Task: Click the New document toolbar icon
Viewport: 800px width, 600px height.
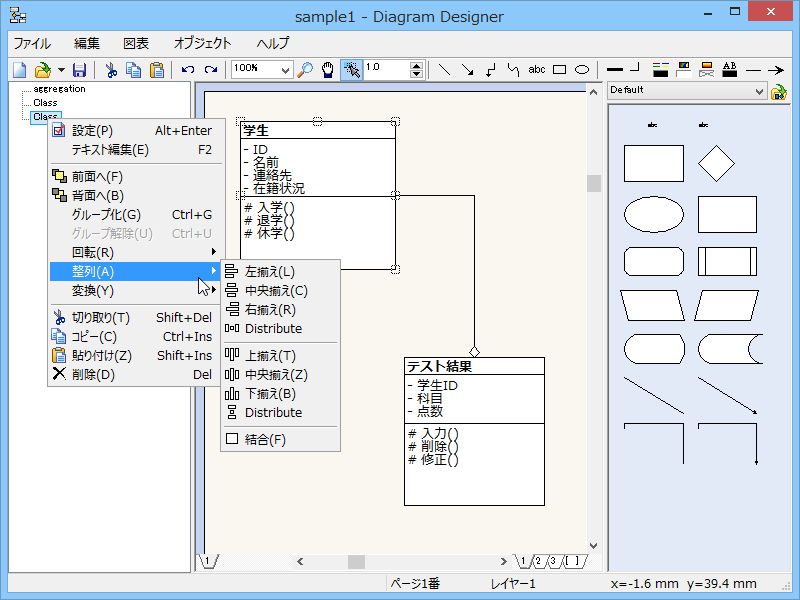Action: click(19, 70)
